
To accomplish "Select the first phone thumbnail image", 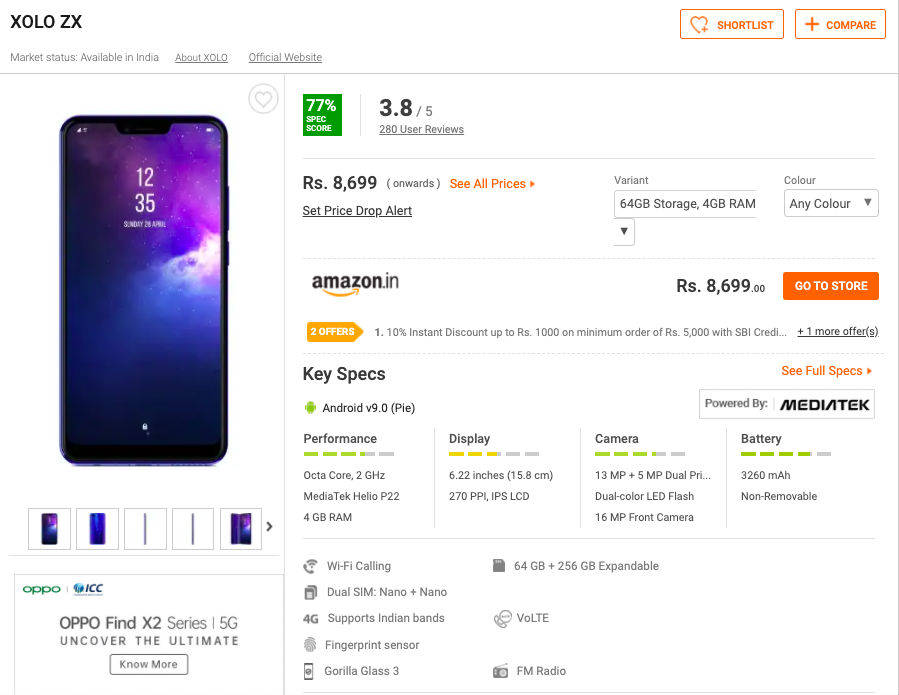I will [50, 529].
